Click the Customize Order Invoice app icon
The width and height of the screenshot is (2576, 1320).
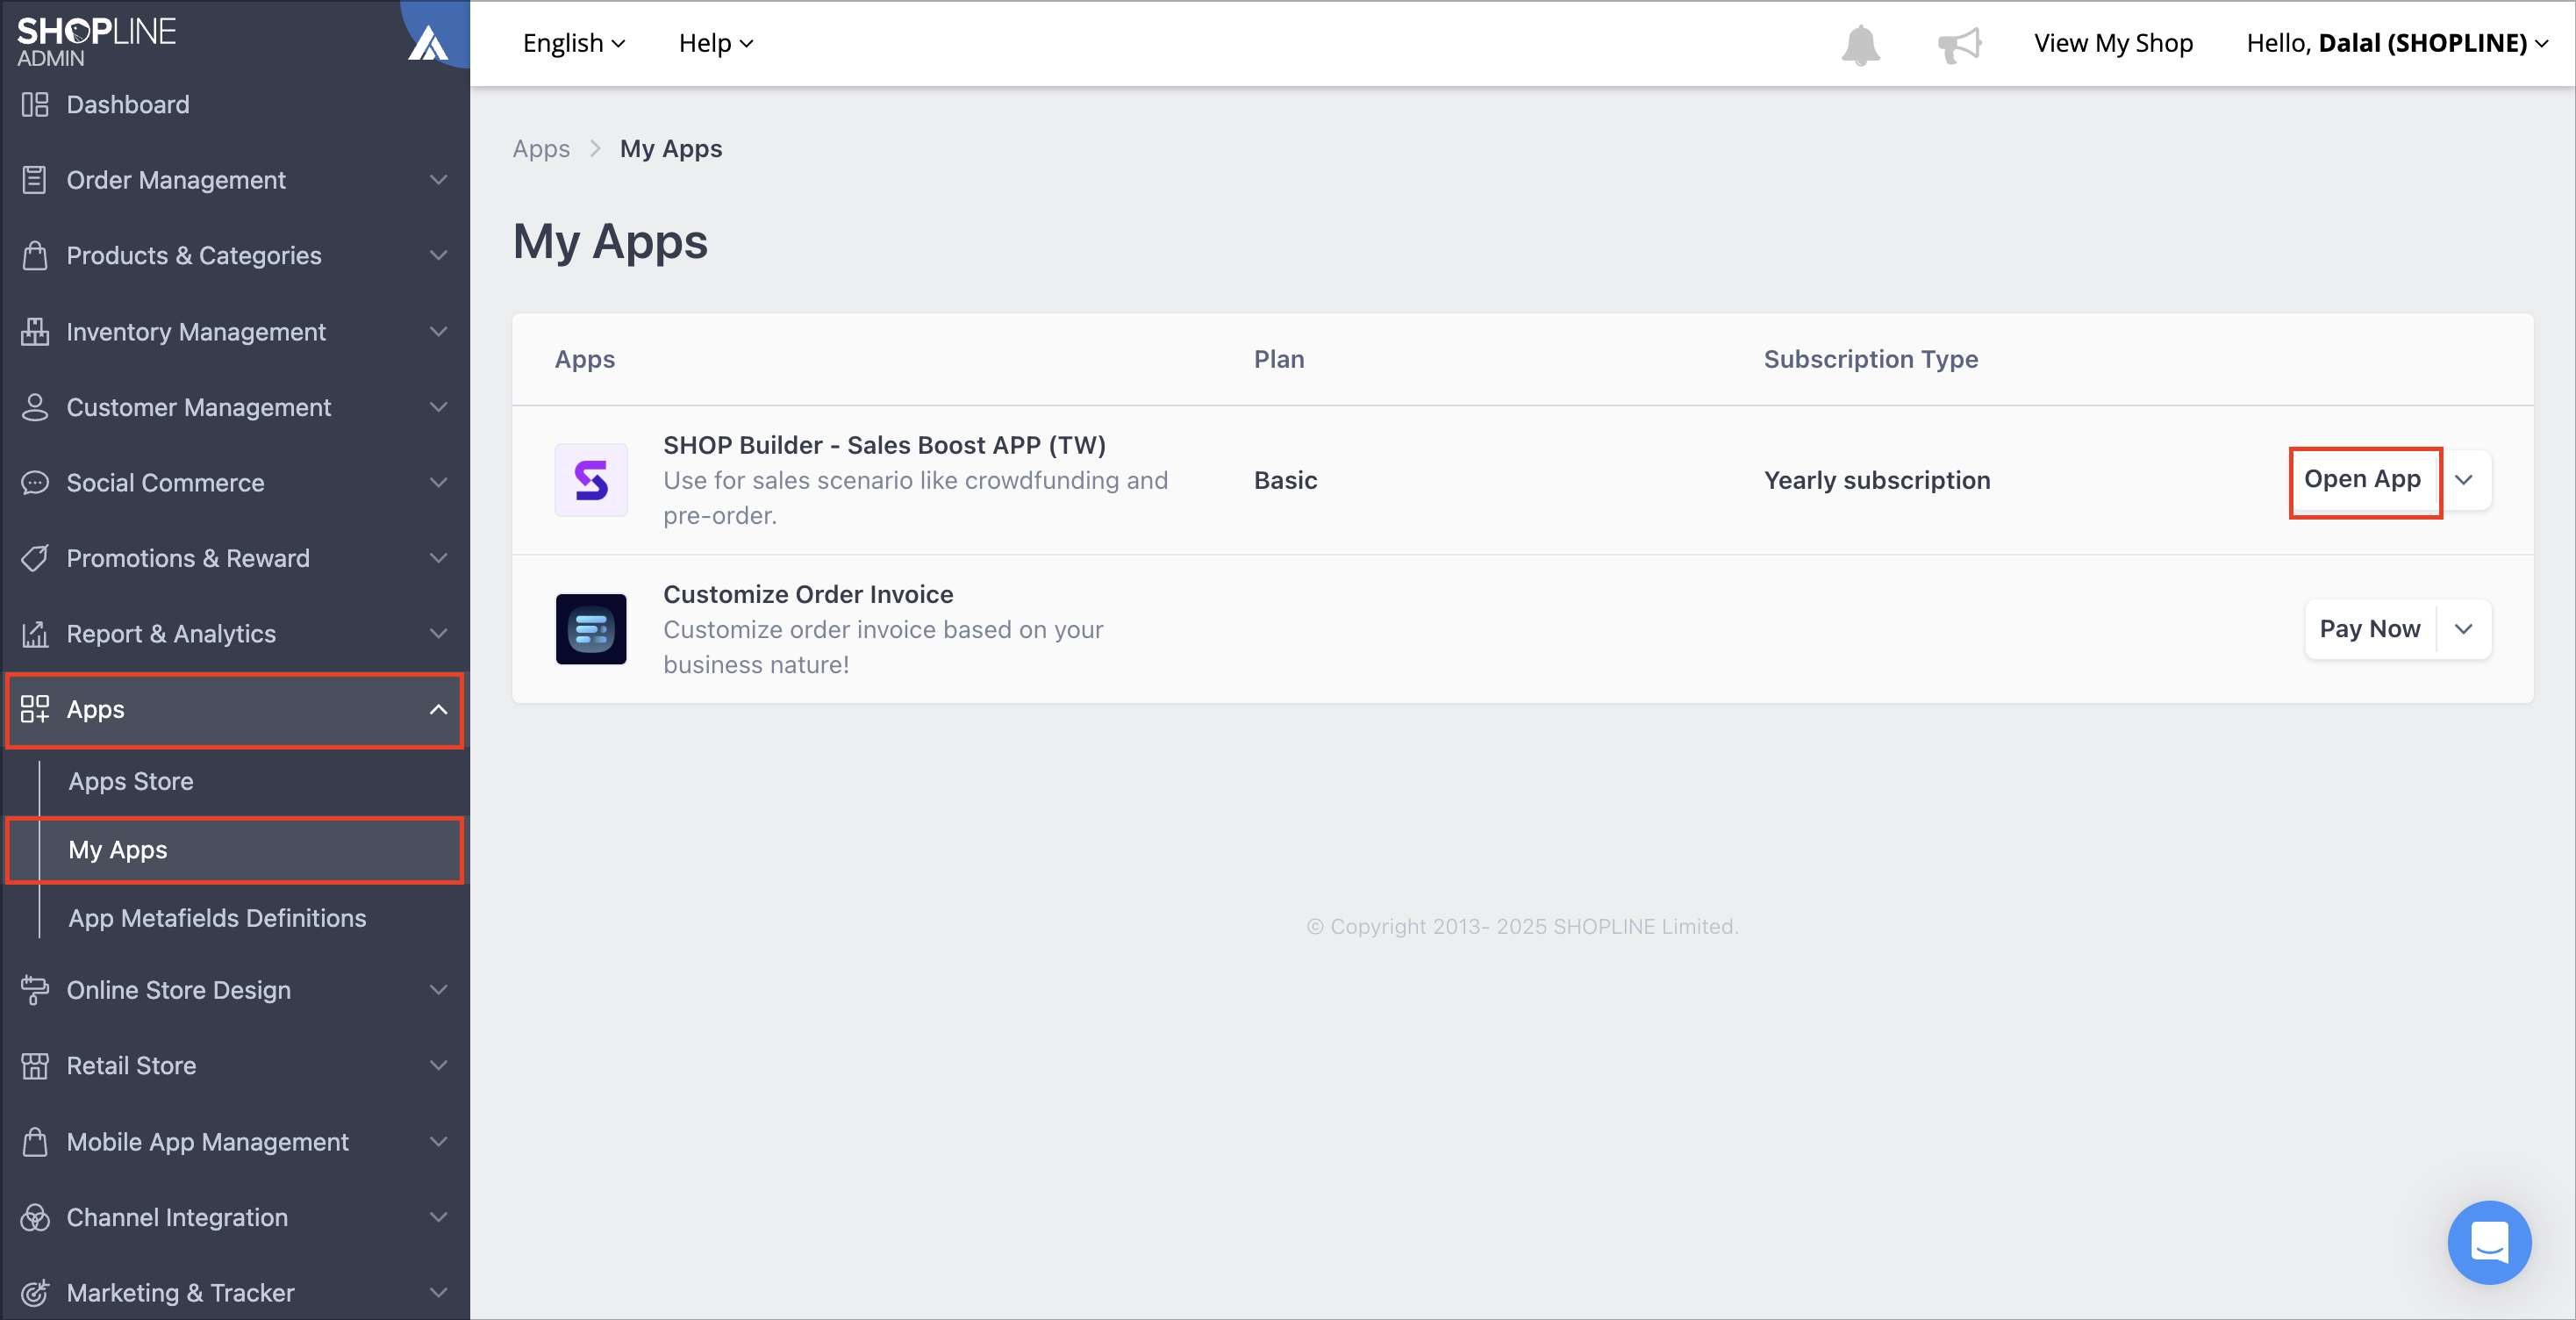[591, 629]
